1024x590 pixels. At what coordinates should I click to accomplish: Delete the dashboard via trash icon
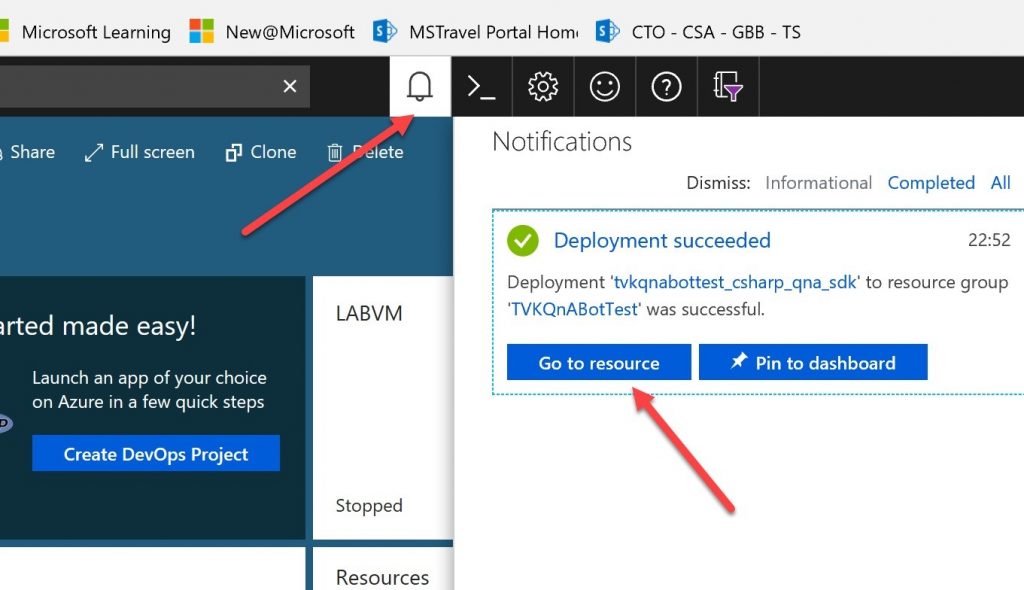(365, 152)
